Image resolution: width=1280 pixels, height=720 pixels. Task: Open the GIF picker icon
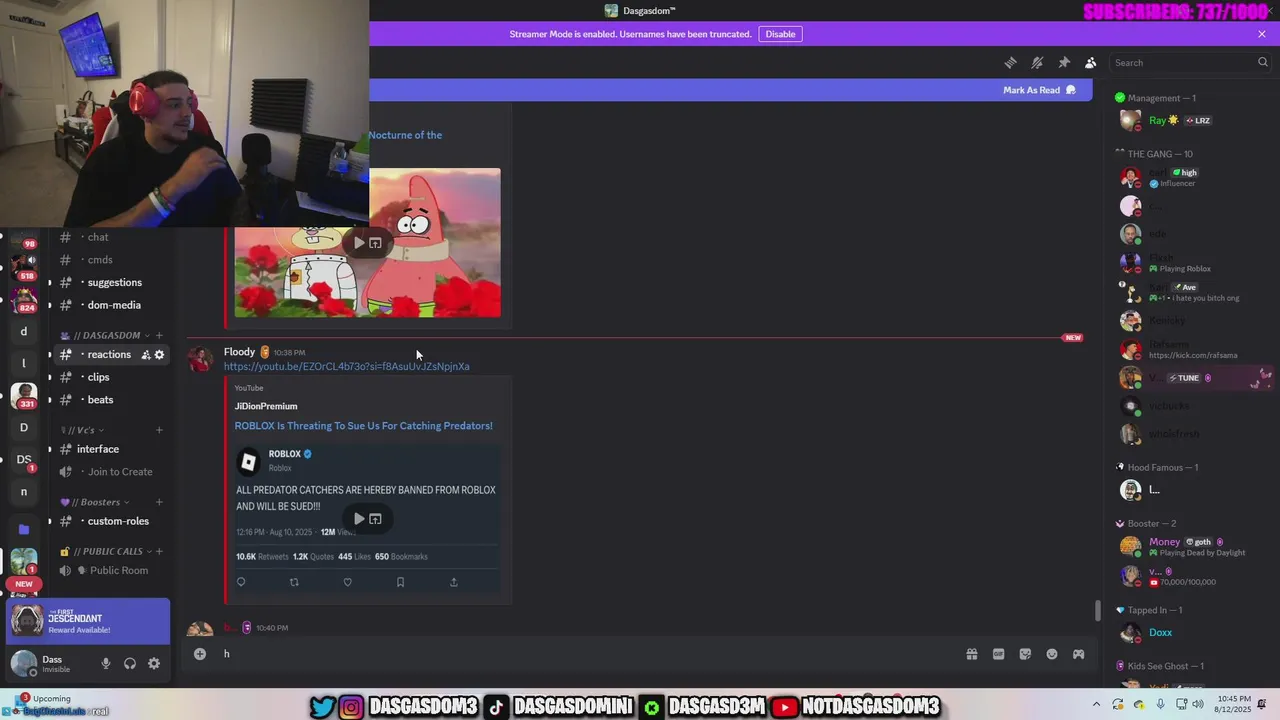998,654
